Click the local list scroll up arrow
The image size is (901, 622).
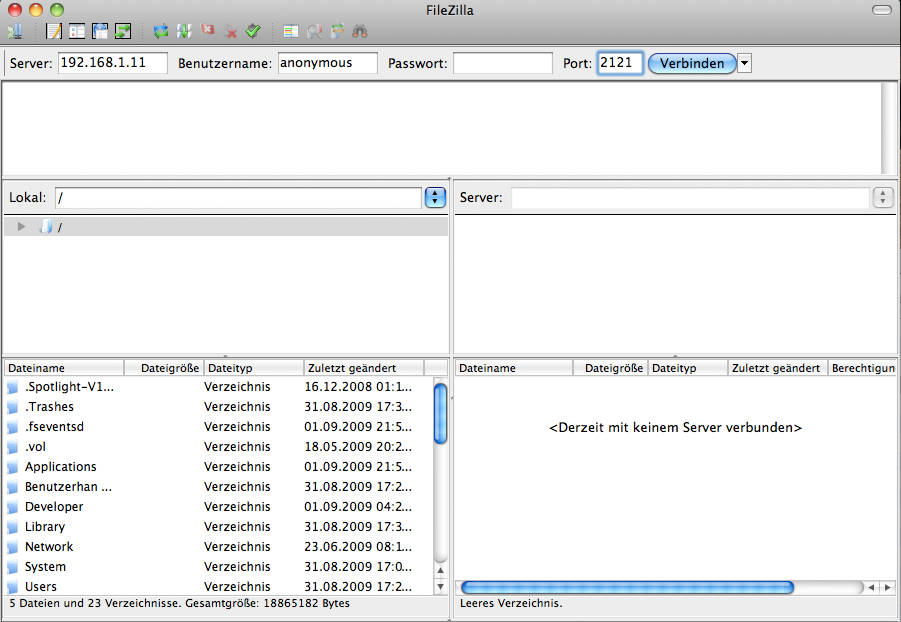pos(440,570)
